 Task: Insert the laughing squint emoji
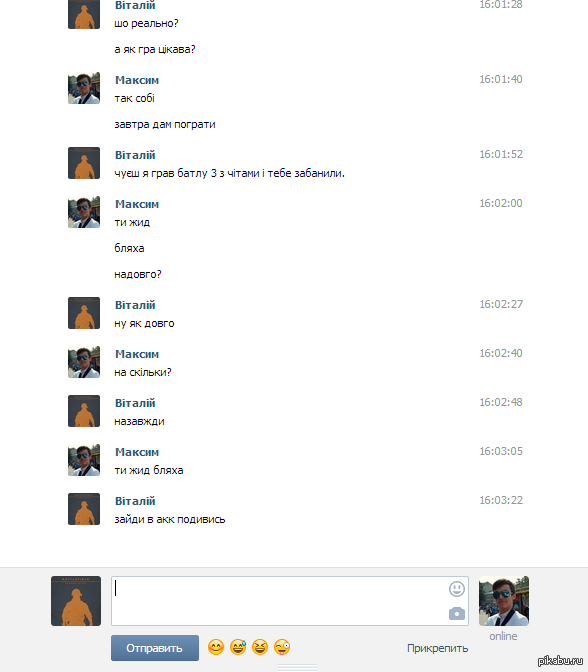[x=260, y=647]
